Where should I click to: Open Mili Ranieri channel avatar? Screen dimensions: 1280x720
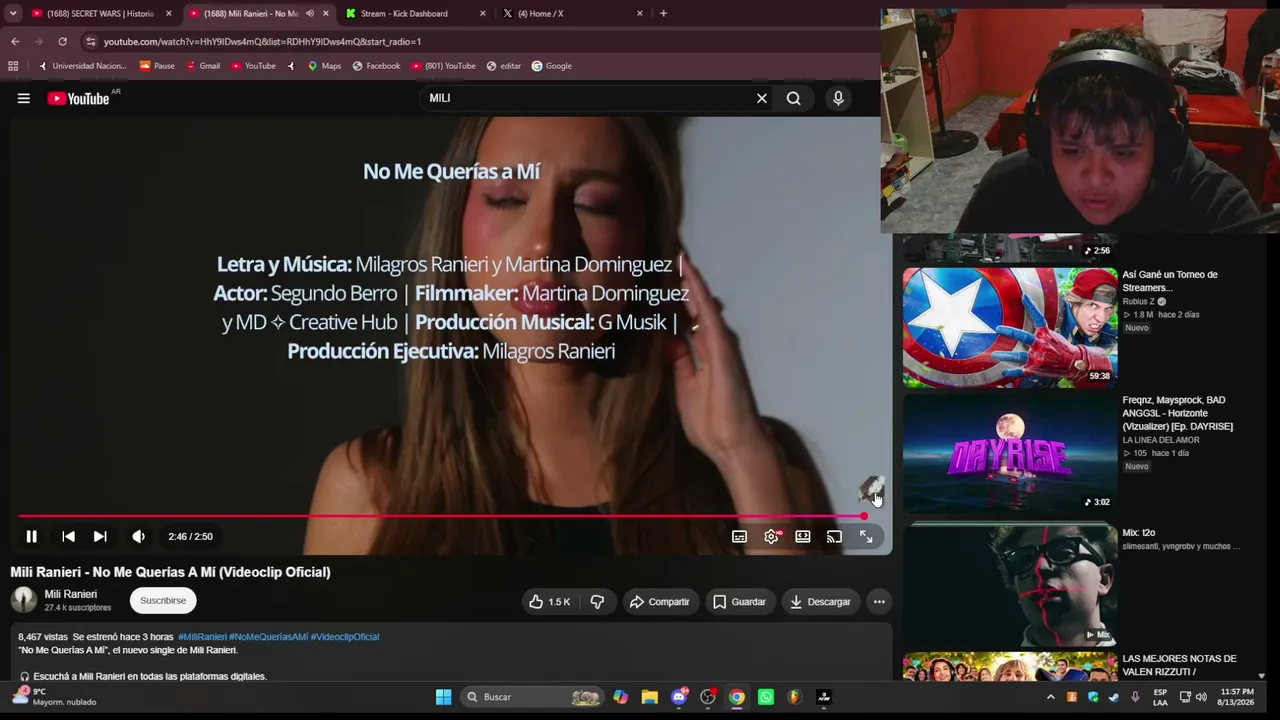(x=24, y=600)
